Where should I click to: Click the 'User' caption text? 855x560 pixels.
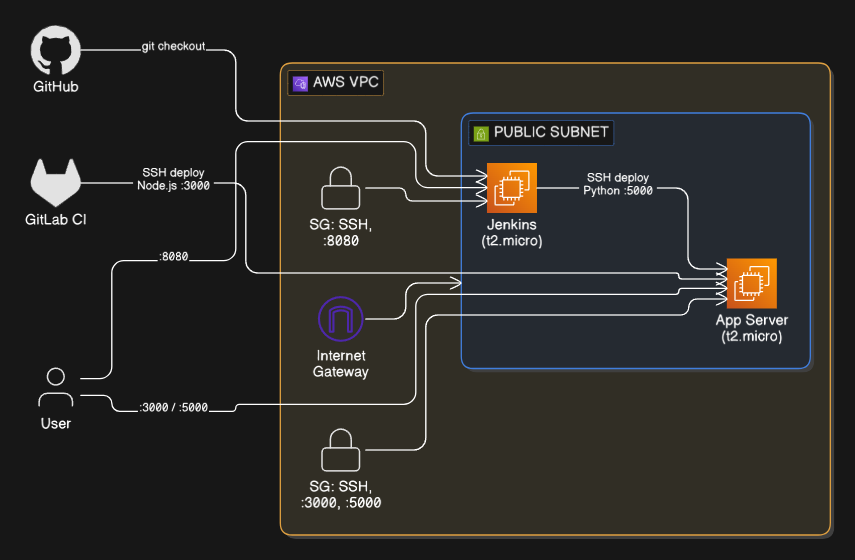pyautogui.click(x=56, y=424)
